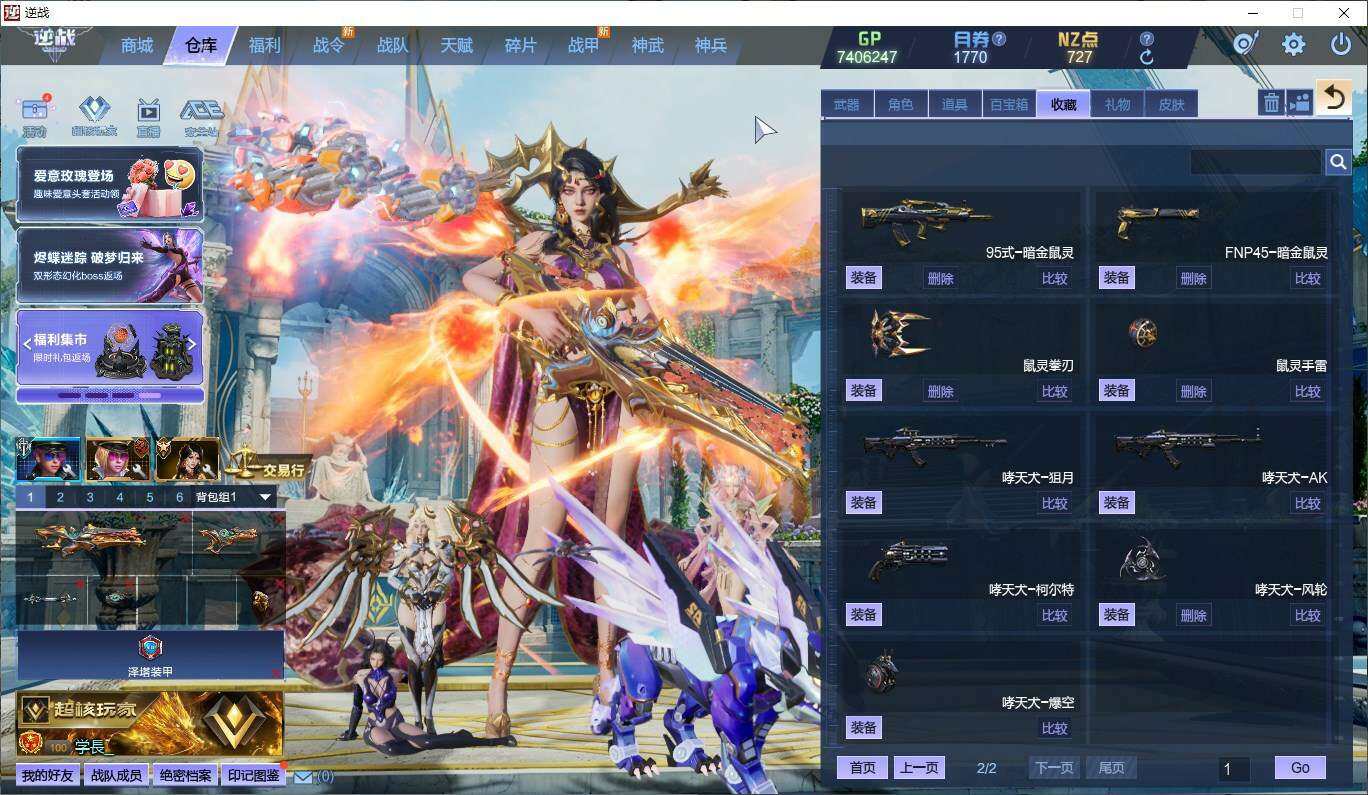Click the search magnifier icon
This screenshot has height=795, width=1368.
(x=1338, y=162)
